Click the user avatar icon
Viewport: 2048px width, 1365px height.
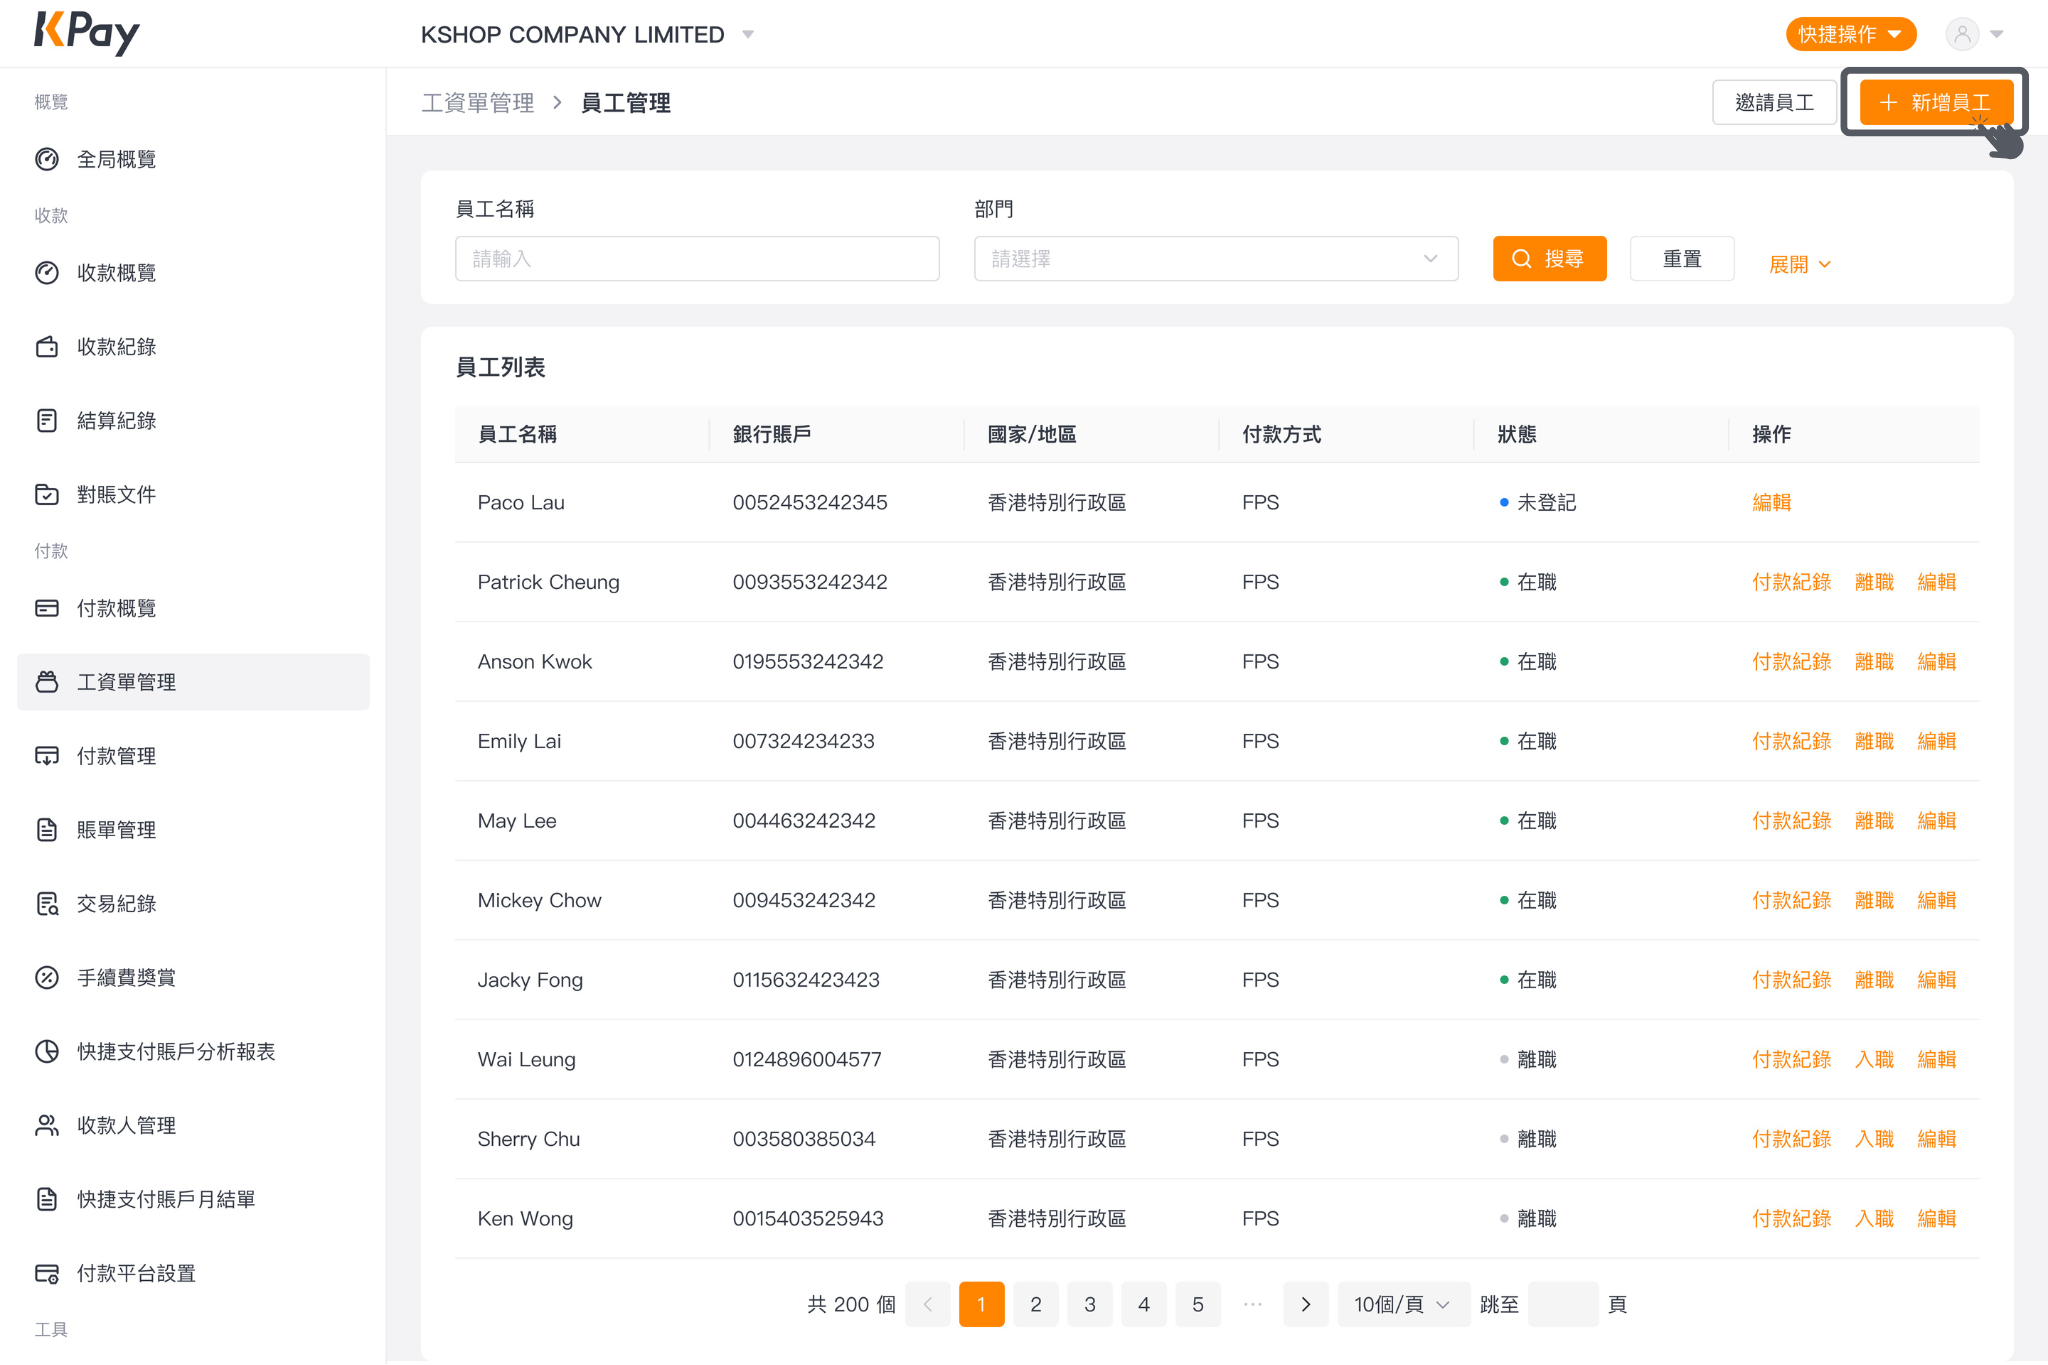pos(1962,34)
